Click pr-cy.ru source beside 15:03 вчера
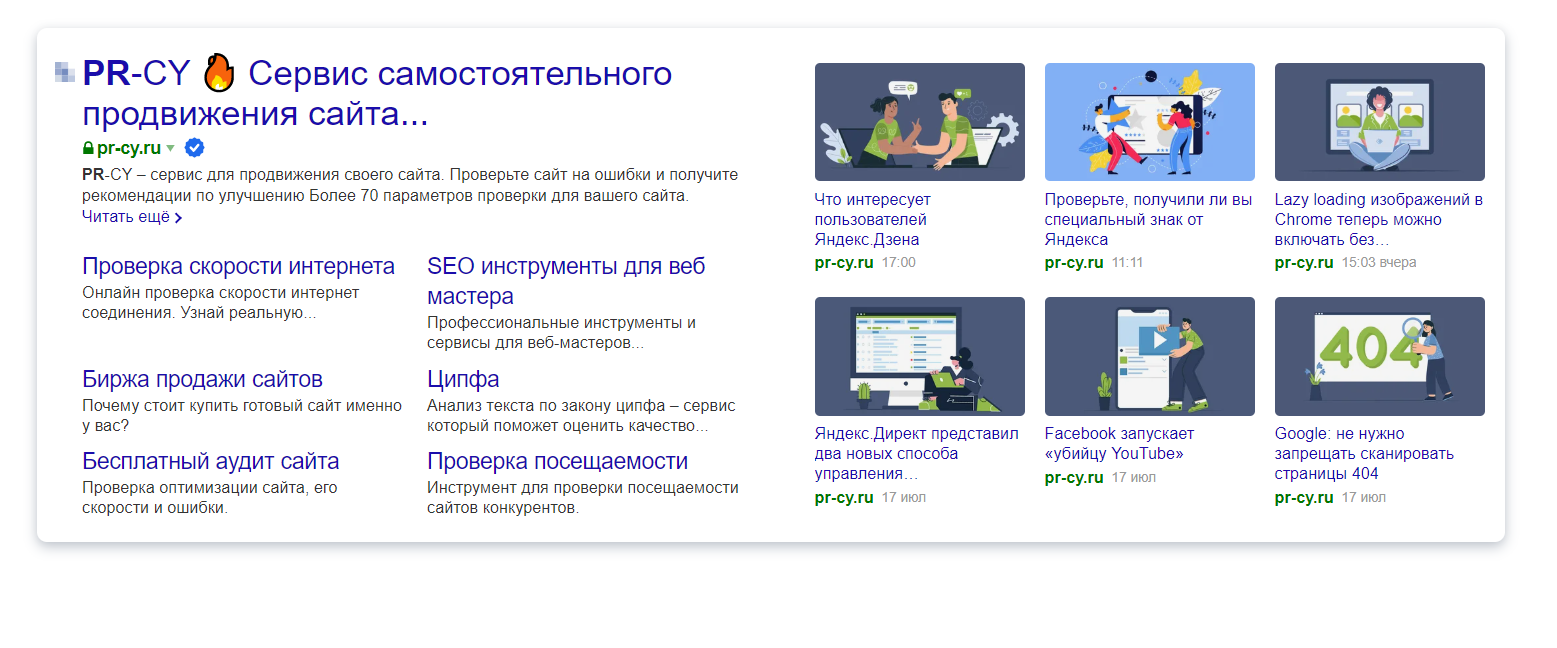Screen dimensions: 1557x648 click(x=1304, y=263)
